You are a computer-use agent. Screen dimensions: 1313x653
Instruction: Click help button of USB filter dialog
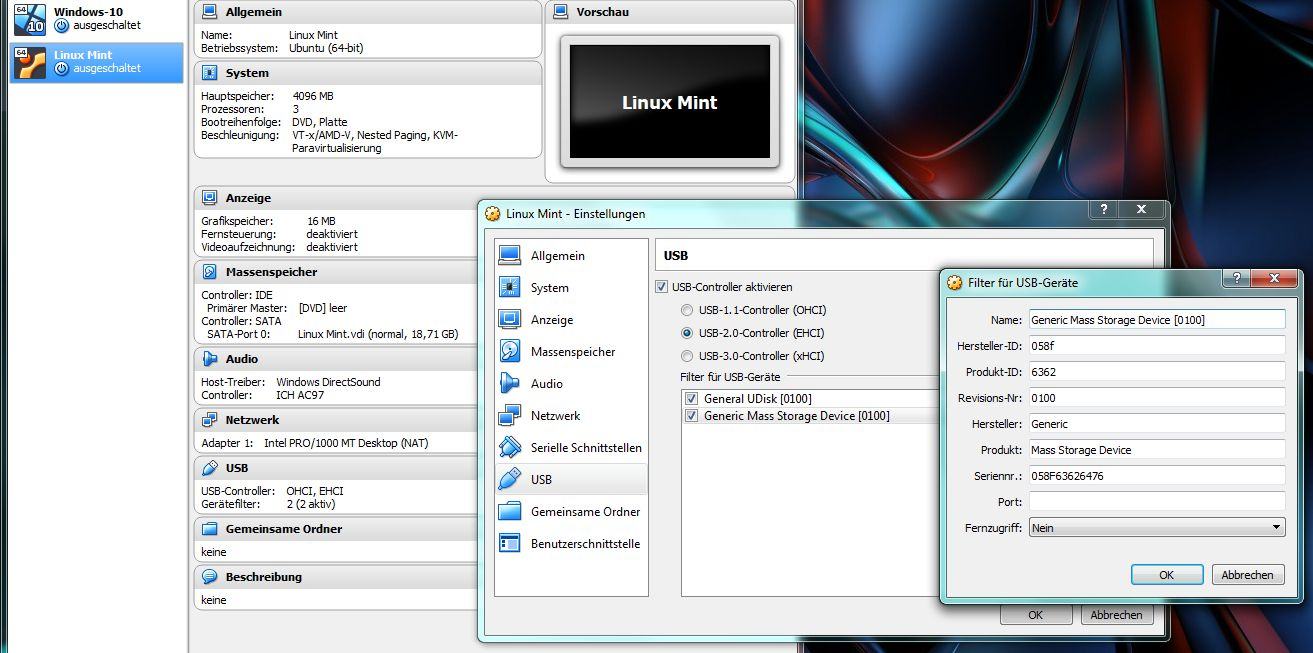(1237, 278)
